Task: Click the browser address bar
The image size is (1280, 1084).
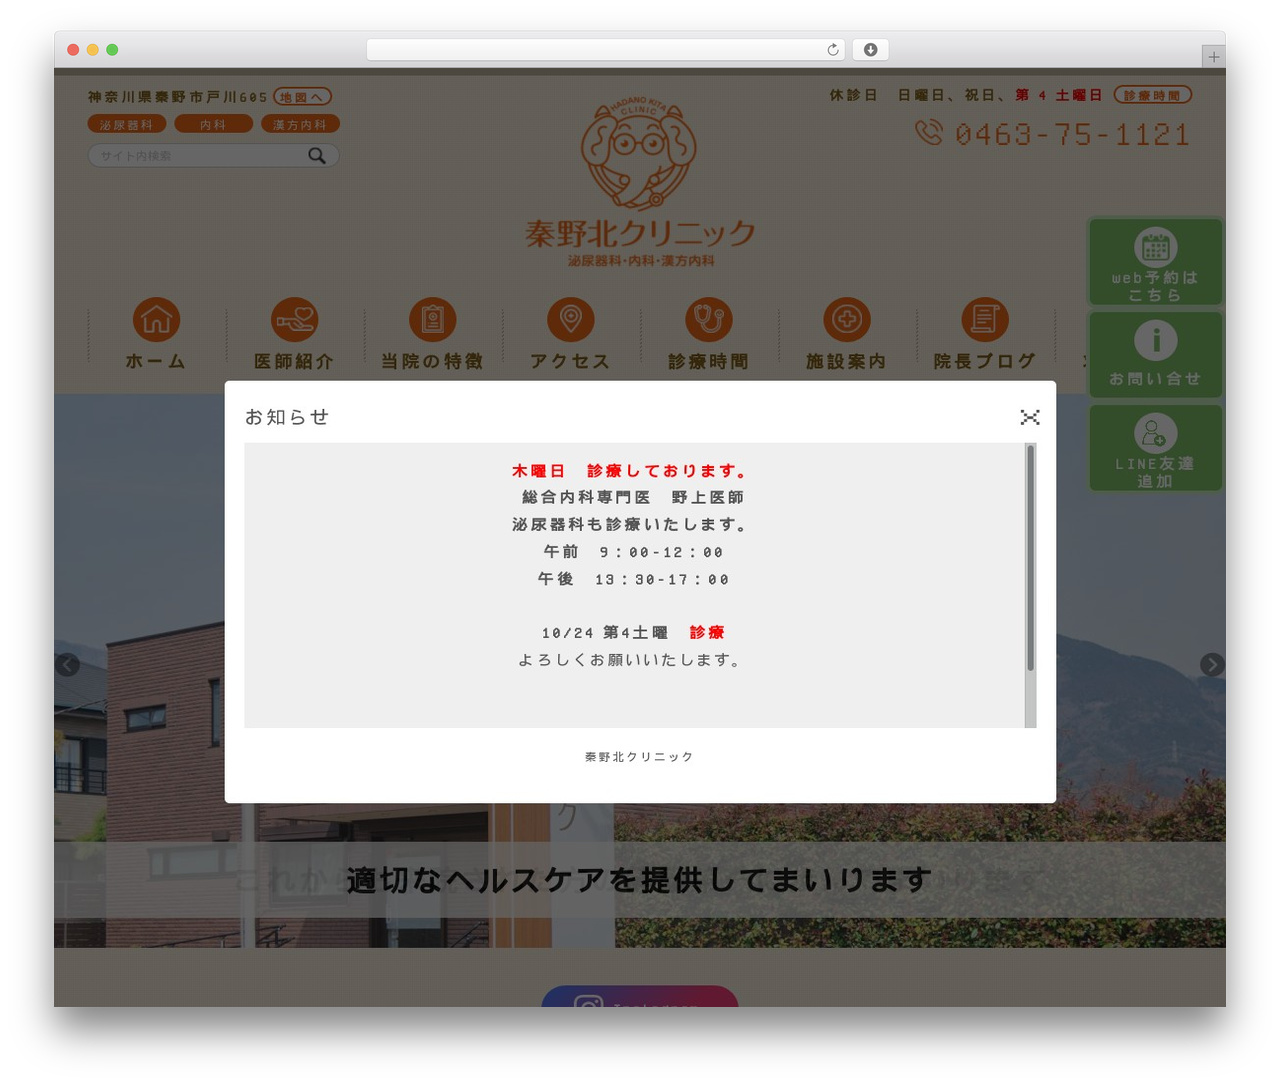Action: [x=605, y=50]
